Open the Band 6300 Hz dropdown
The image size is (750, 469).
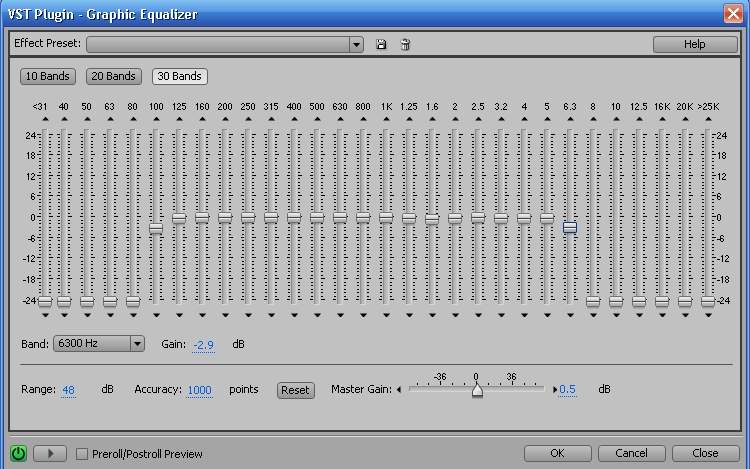point(137,344)
